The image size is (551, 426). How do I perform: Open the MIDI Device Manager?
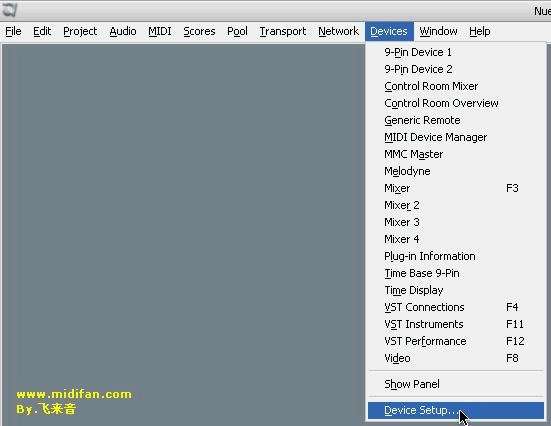456,137
